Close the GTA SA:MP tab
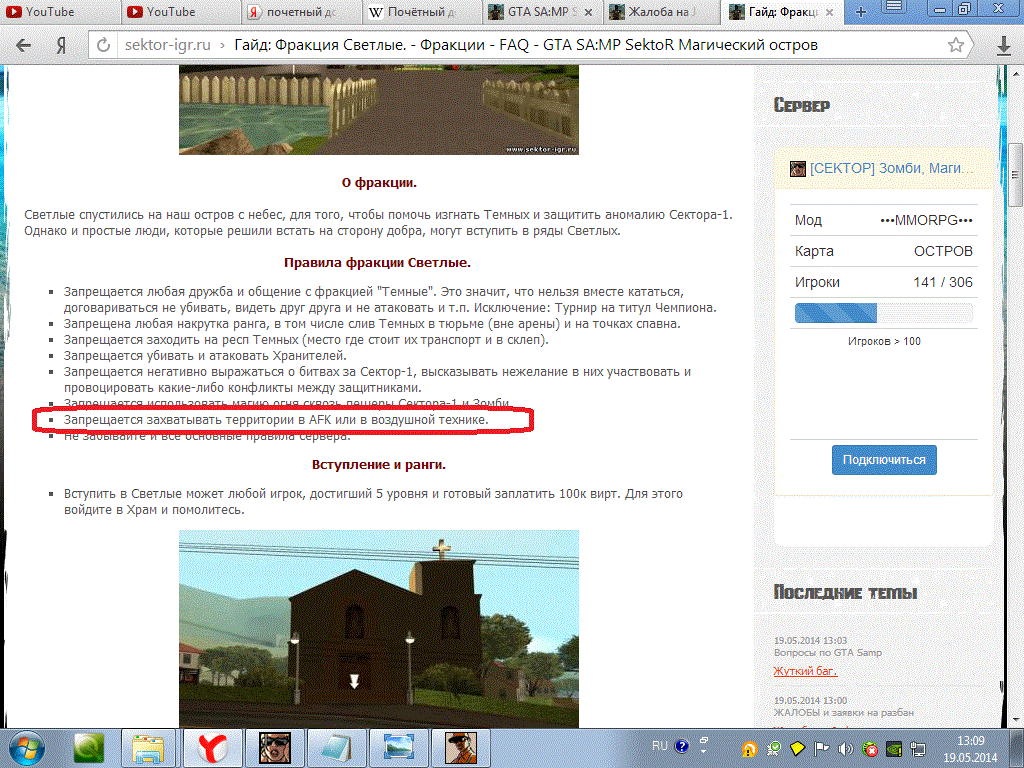 click(x=588, y=12)
